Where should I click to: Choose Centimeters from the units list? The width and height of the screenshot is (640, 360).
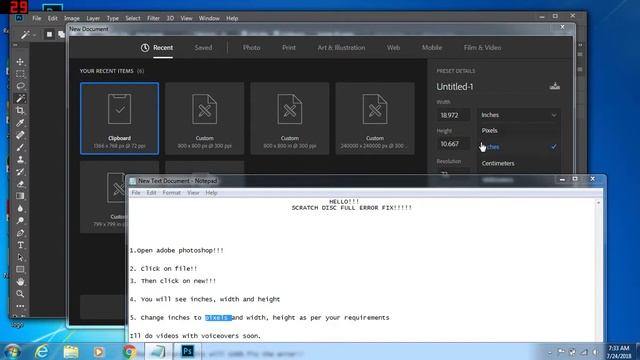tap(519, 163)
